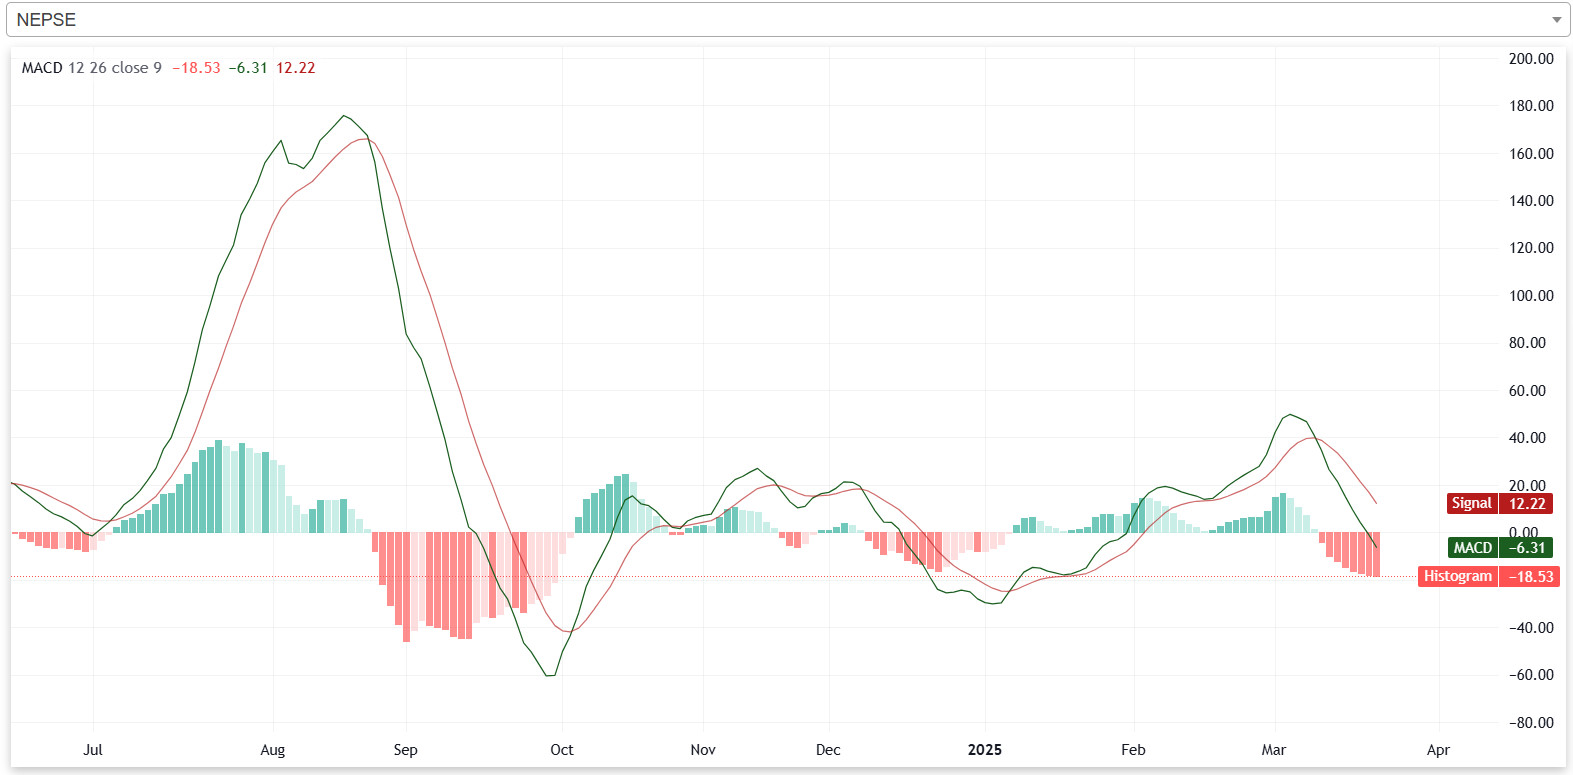Select the red Signal label tag

pos(1471,504)
